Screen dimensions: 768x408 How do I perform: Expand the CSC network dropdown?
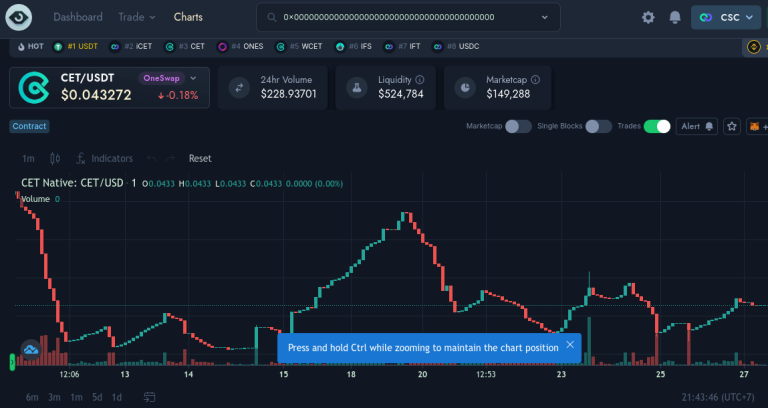(727, 18)
